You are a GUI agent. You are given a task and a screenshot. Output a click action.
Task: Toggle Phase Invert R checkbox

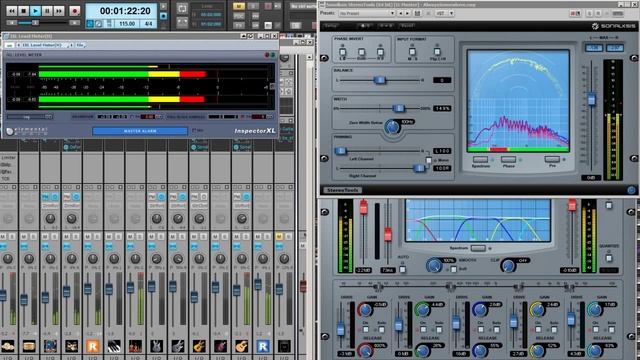[380, 52]
